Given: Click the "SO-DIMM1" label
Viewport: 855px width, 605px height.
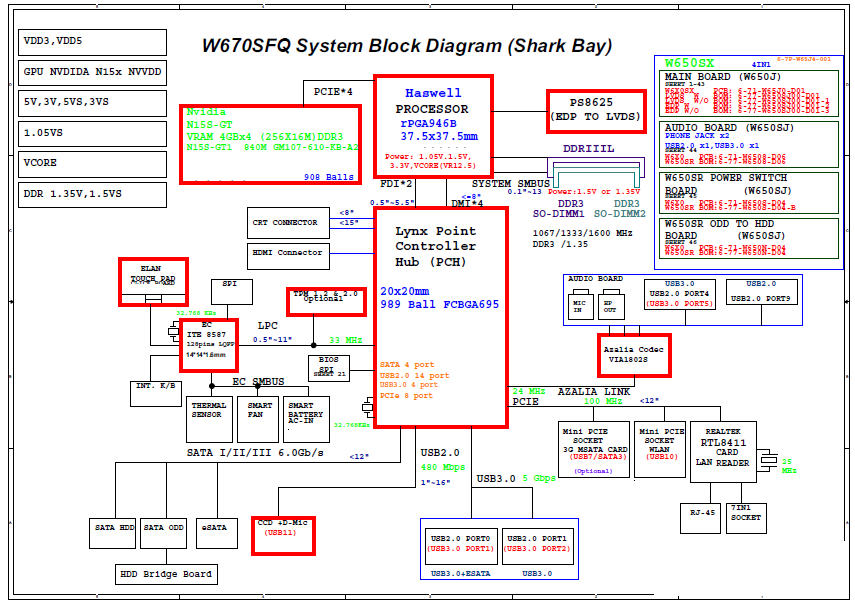Looking at the screenshot, I should (558, 214).
